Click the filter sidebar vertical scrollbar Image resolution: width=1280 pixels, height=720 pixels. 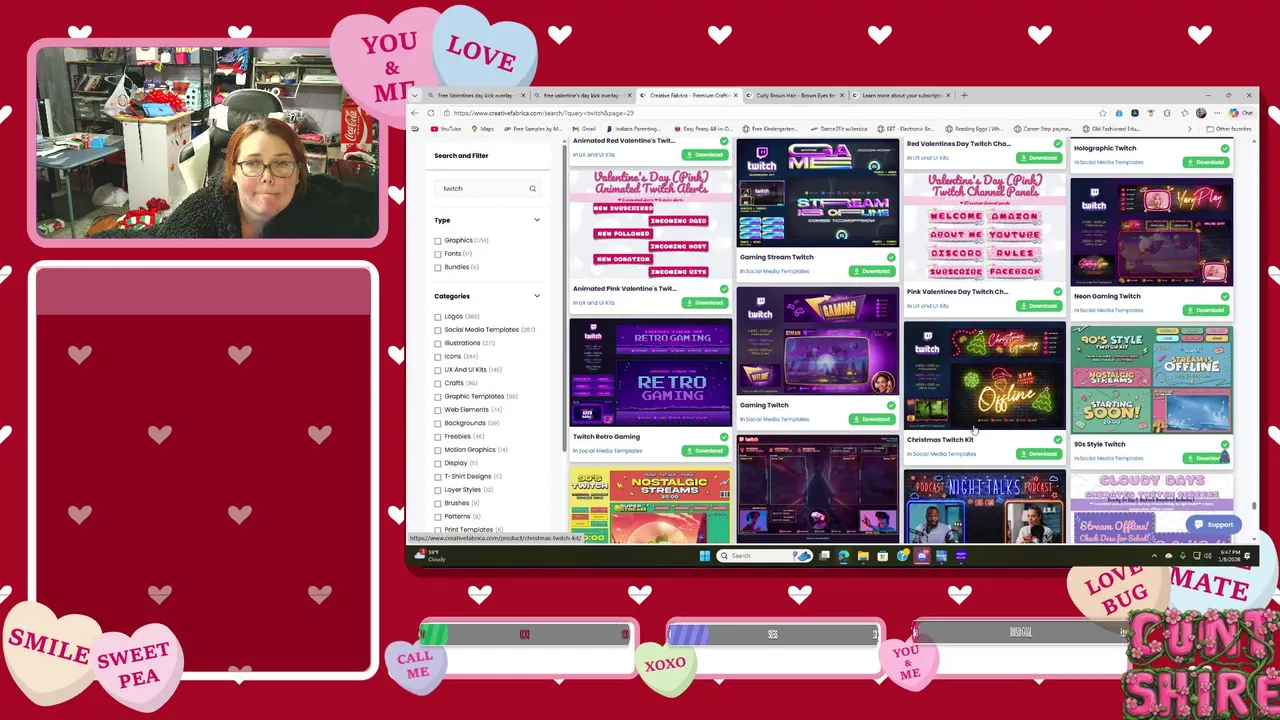tap(564, 300)
